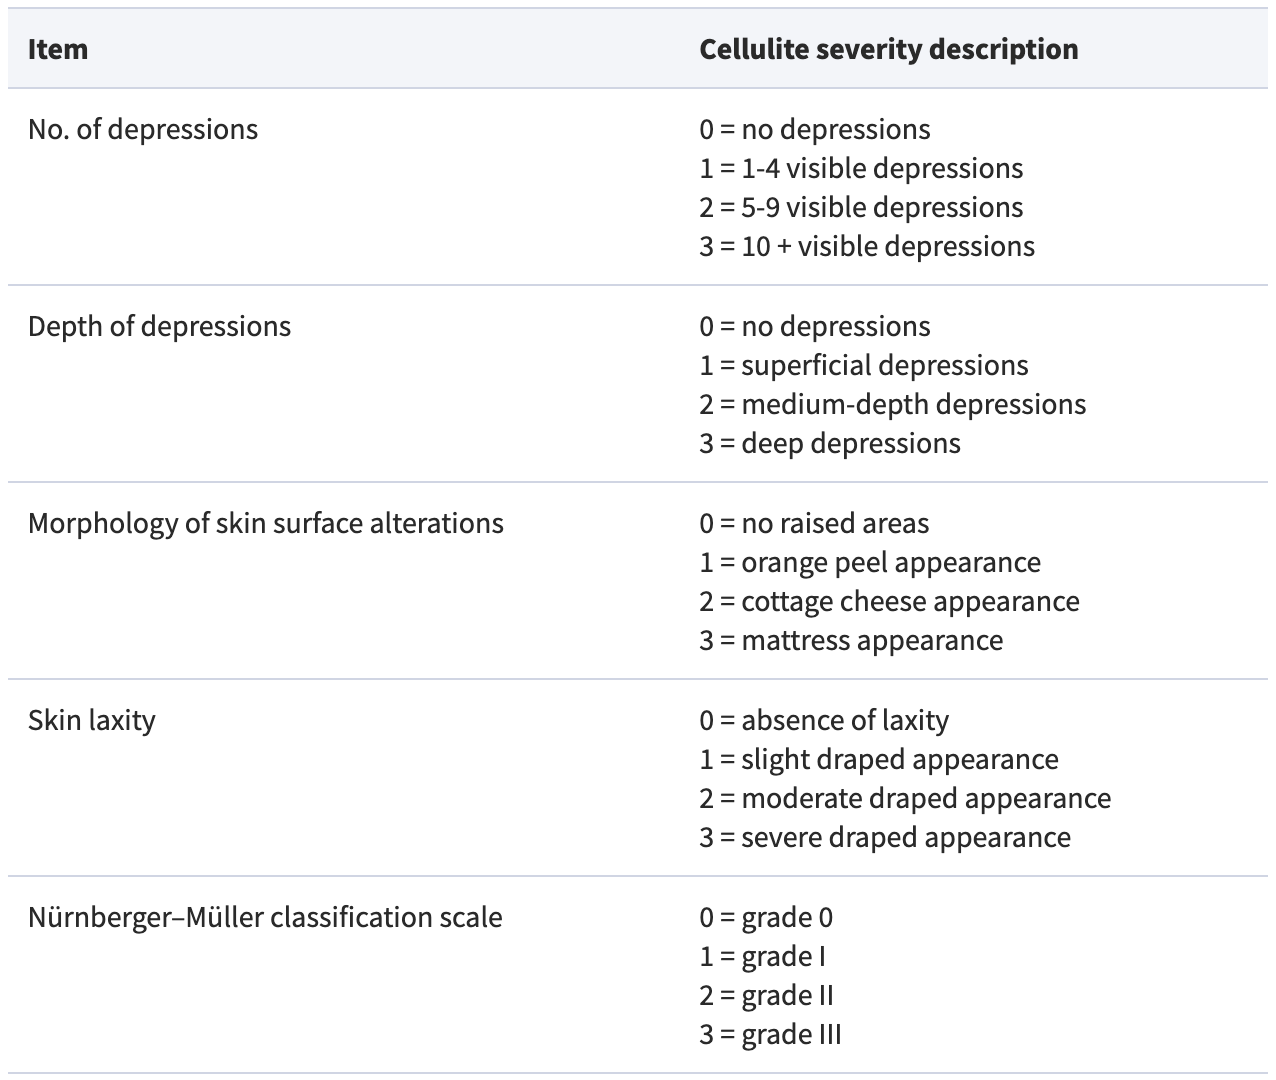This screenshot has height=1080, width=1276.
Task: Click the "Item" column header
Action: [58, 49]
